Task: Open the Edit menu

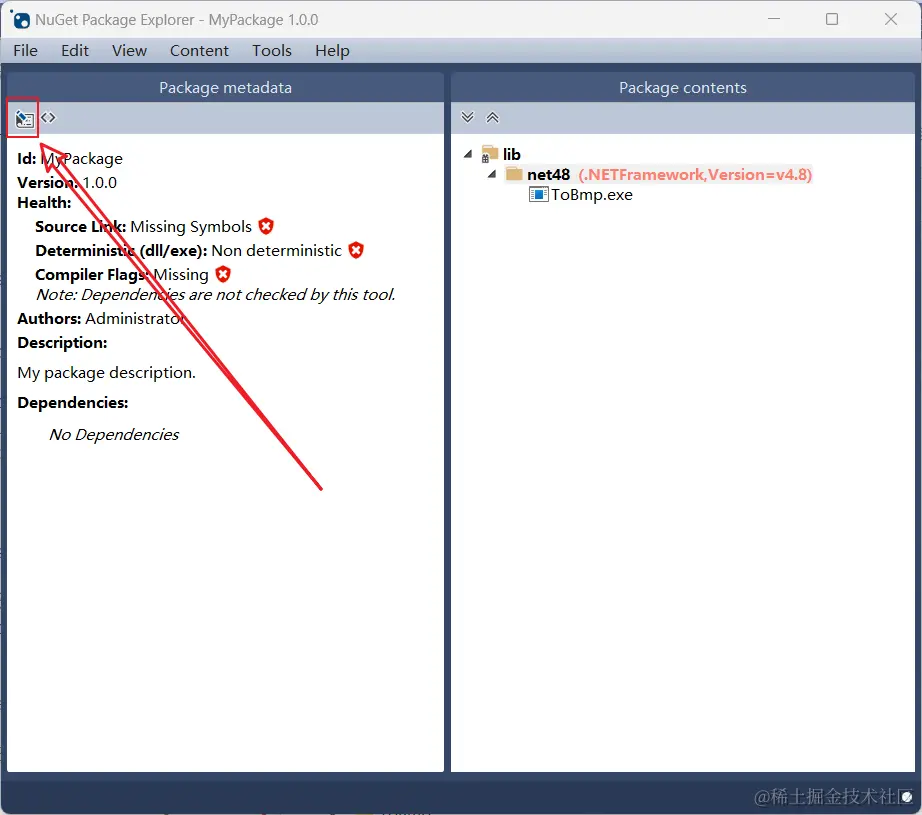Action: click(75, 51)
